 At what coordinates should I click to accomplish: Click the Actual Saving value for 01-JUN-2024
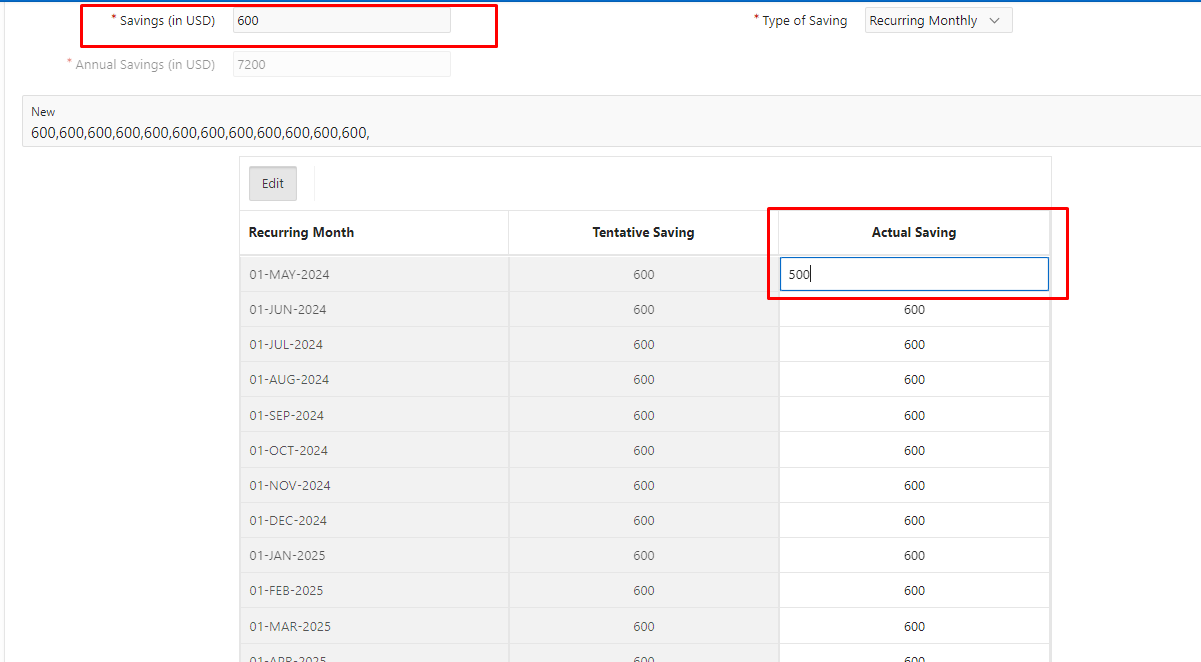pos(913,309)
